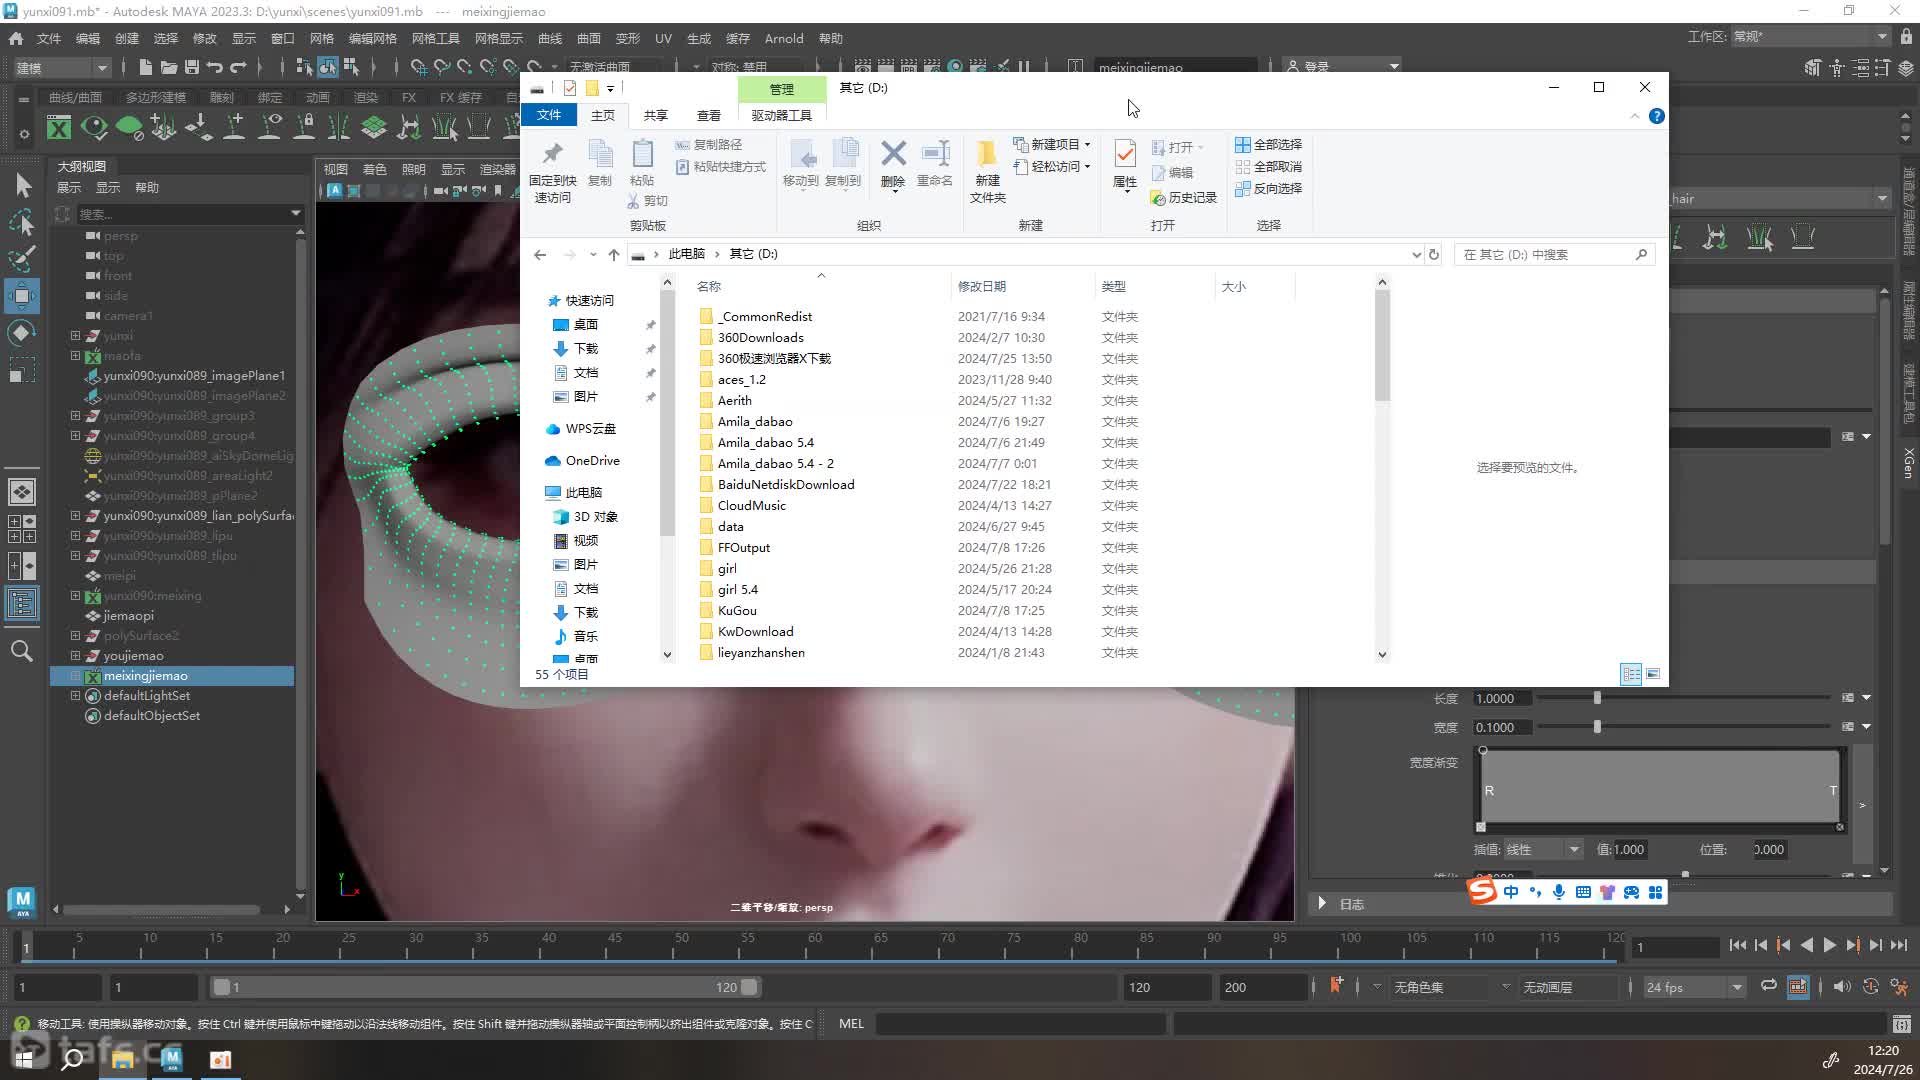Screen dimensions: 1920x1080
Task: Click Explorer search box for drive D
Action: (1553, 254)
